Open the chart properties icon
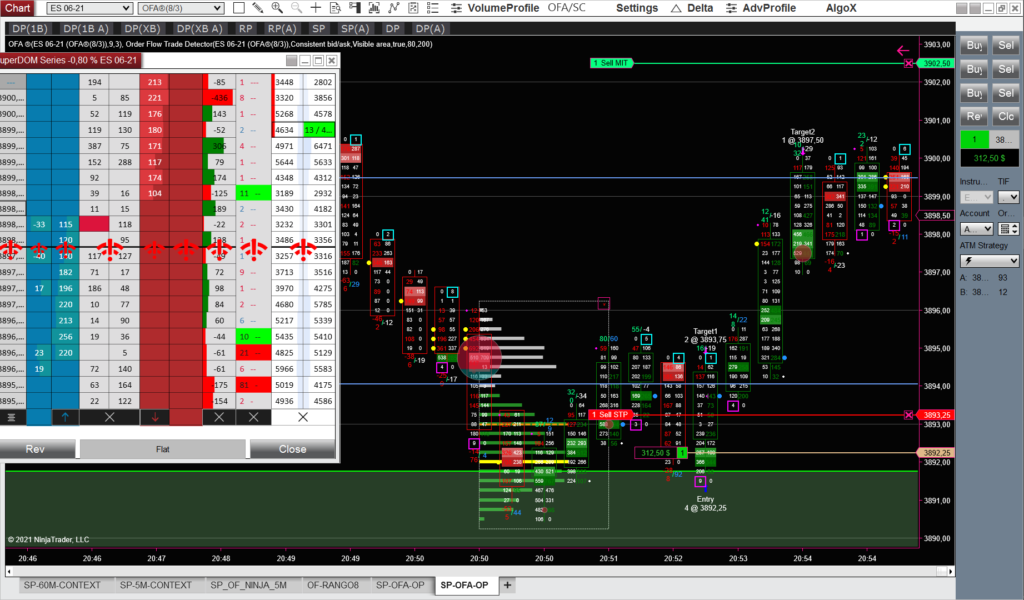The image size is (1024, 600). click(413, 8)
